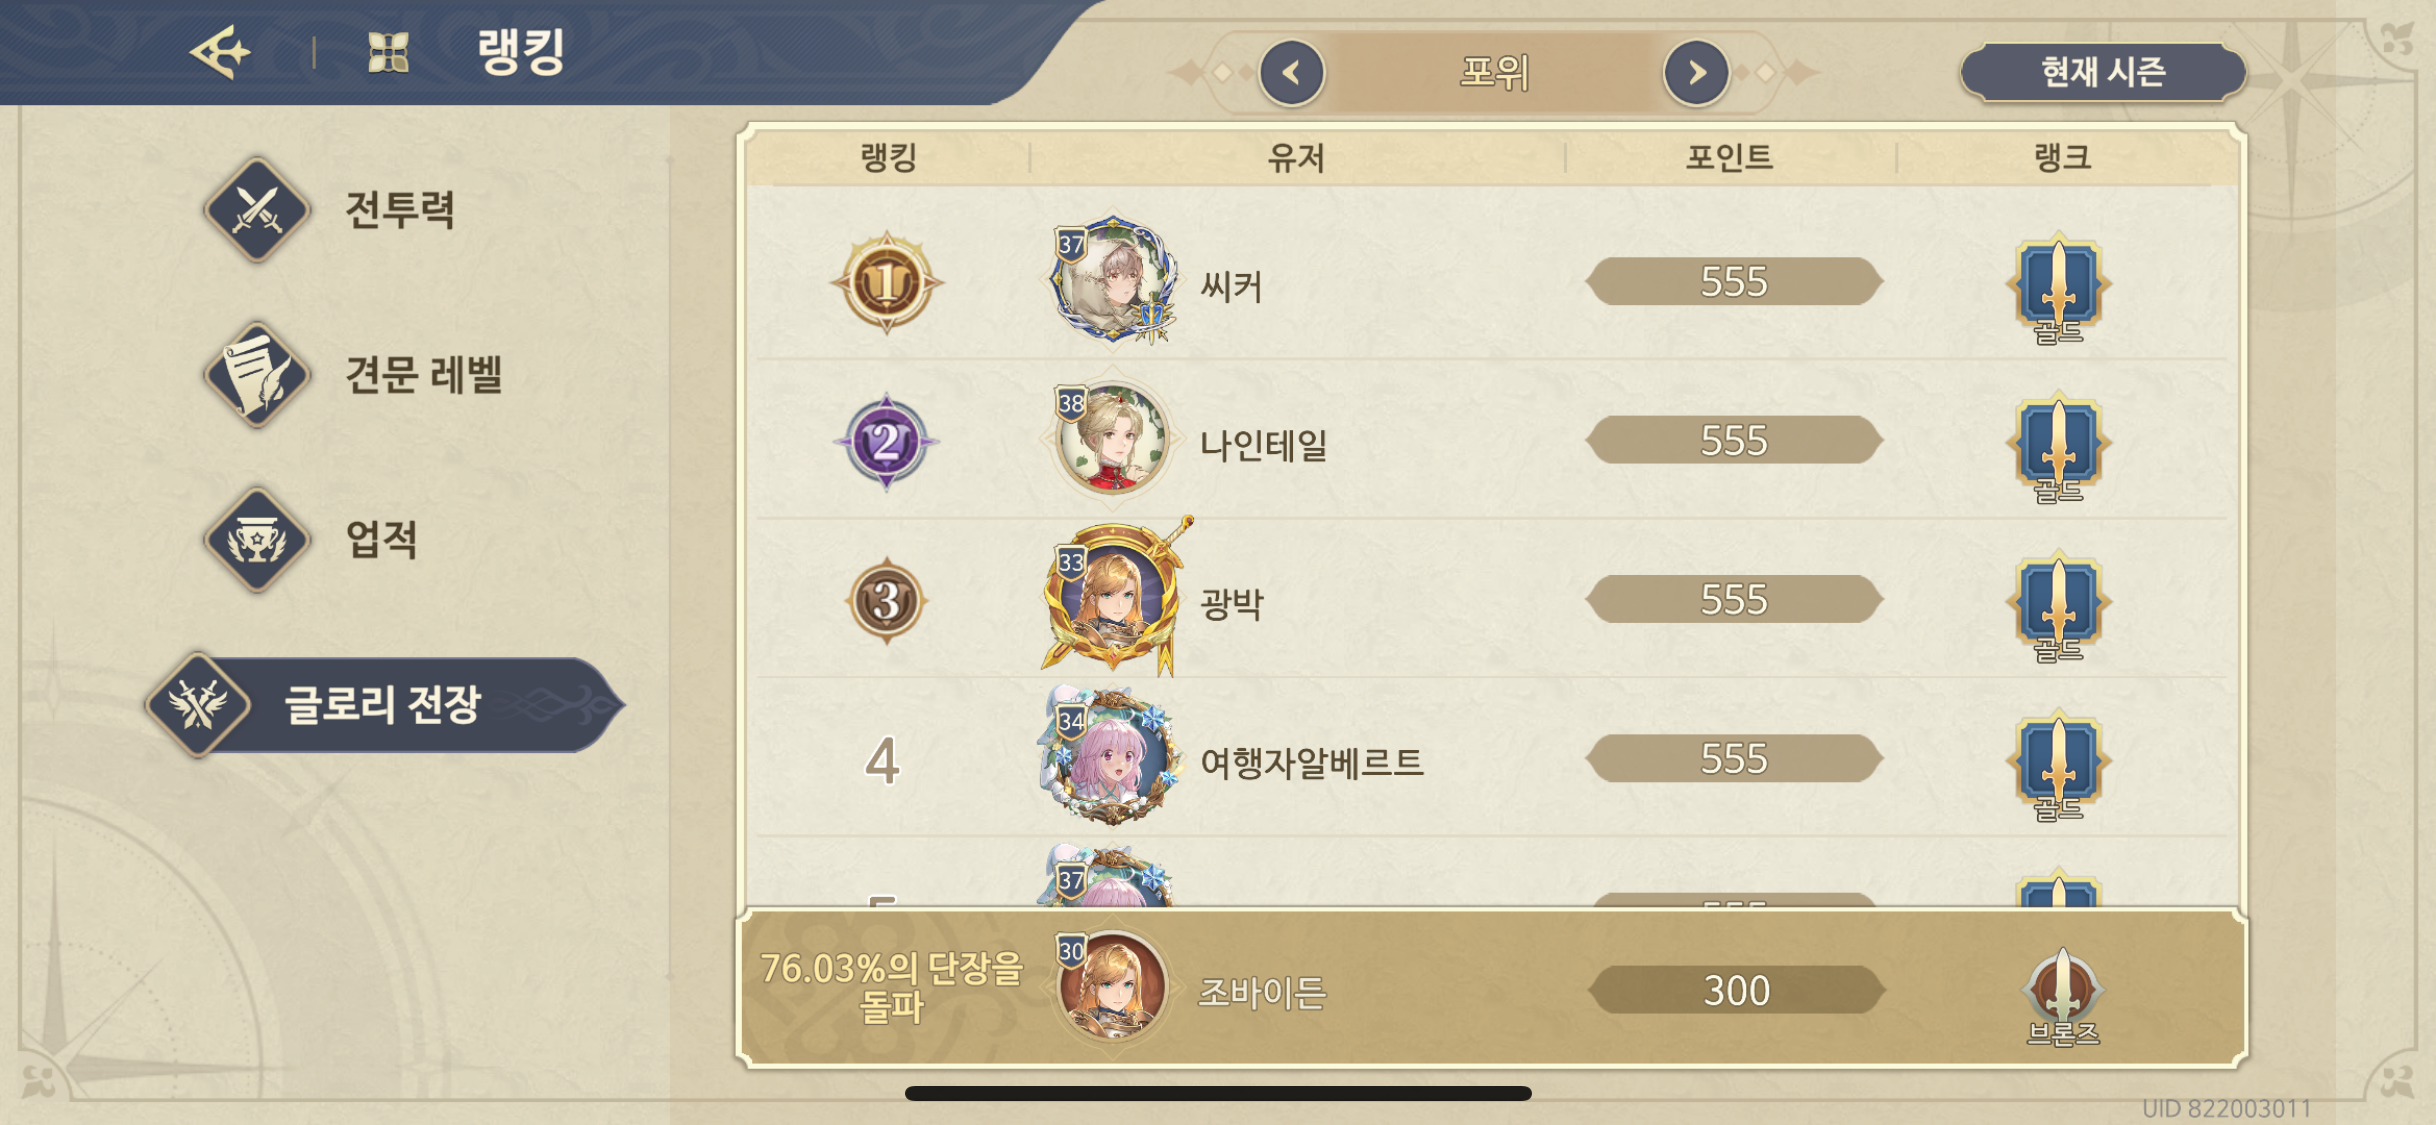Tap the second place purple medal

click(886, 442)
